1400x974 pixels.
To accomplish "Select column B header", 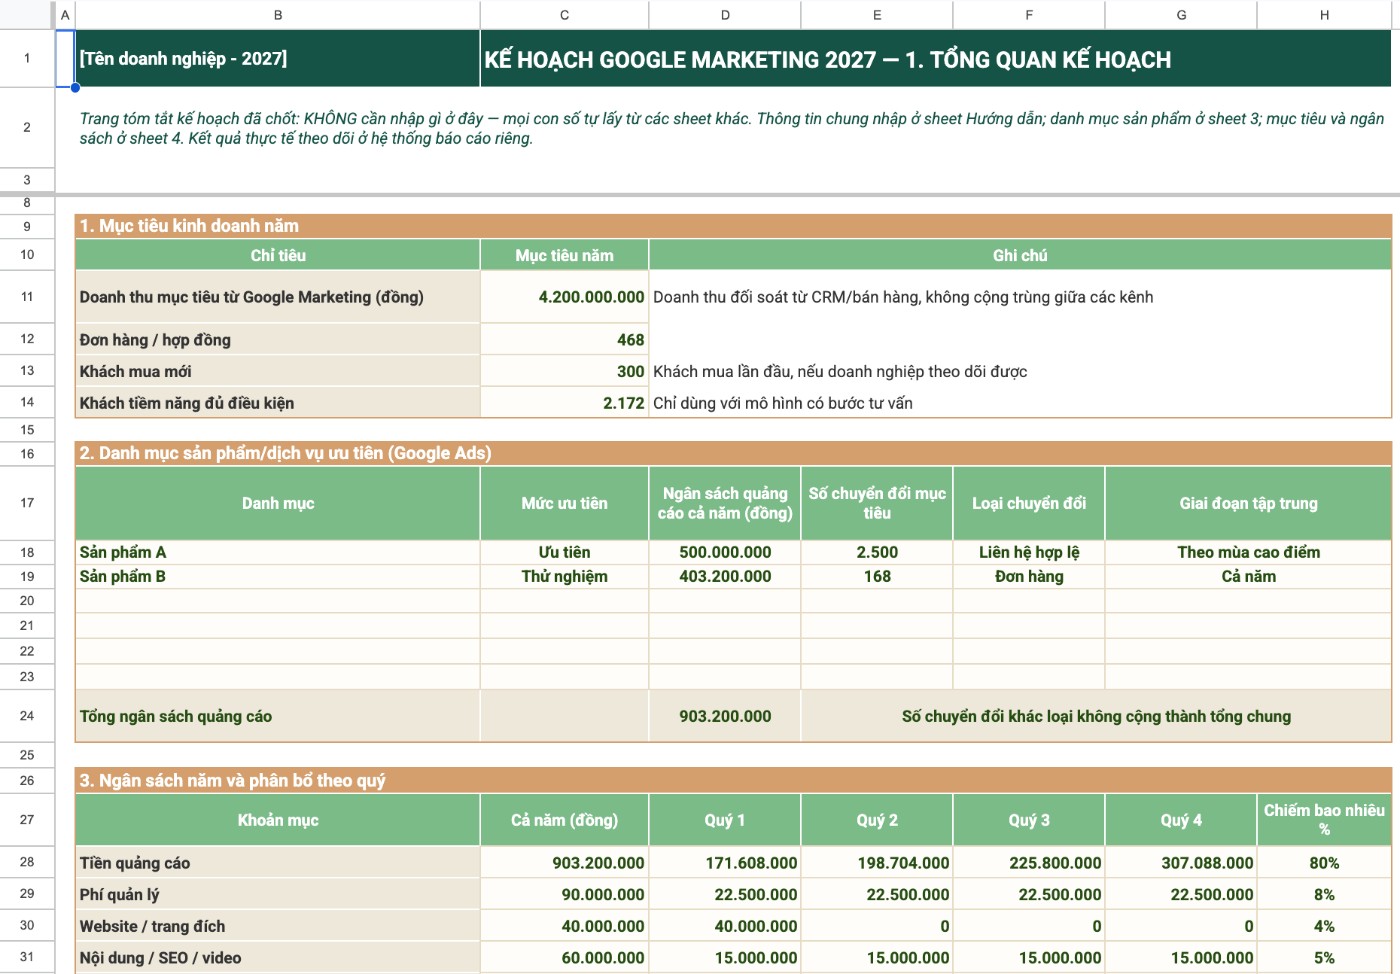I will coord(277,15).
